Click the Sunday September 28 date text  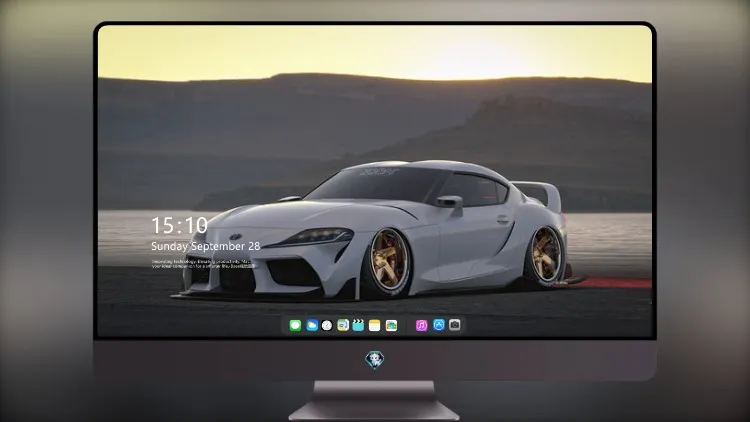(x=206, y=246)
